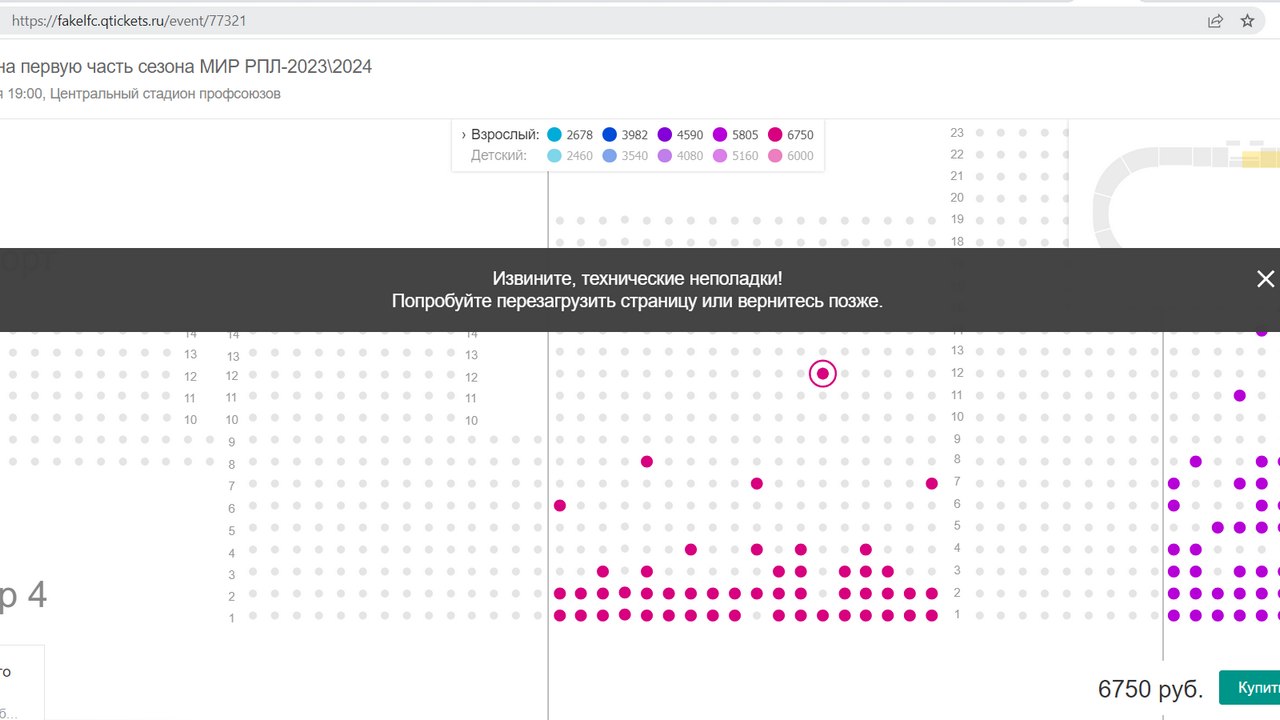Pick the lone pink seat in row 8
The image size is (1280, 720).
click(647, 461)
